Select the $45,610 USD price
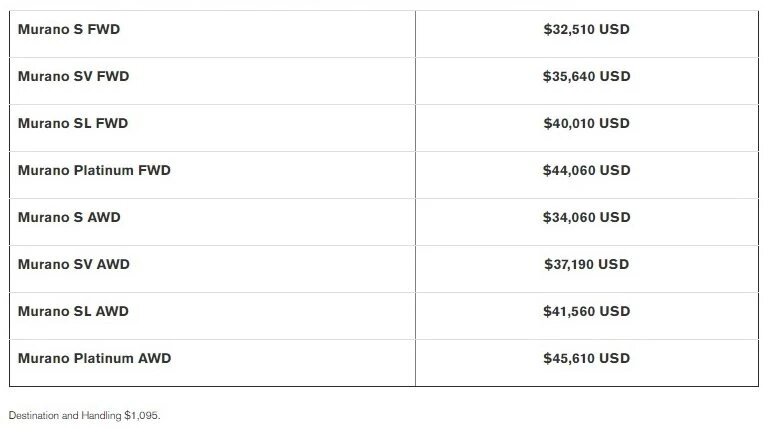The height and width of the screenshot is (433, 770). coord(586,358)
